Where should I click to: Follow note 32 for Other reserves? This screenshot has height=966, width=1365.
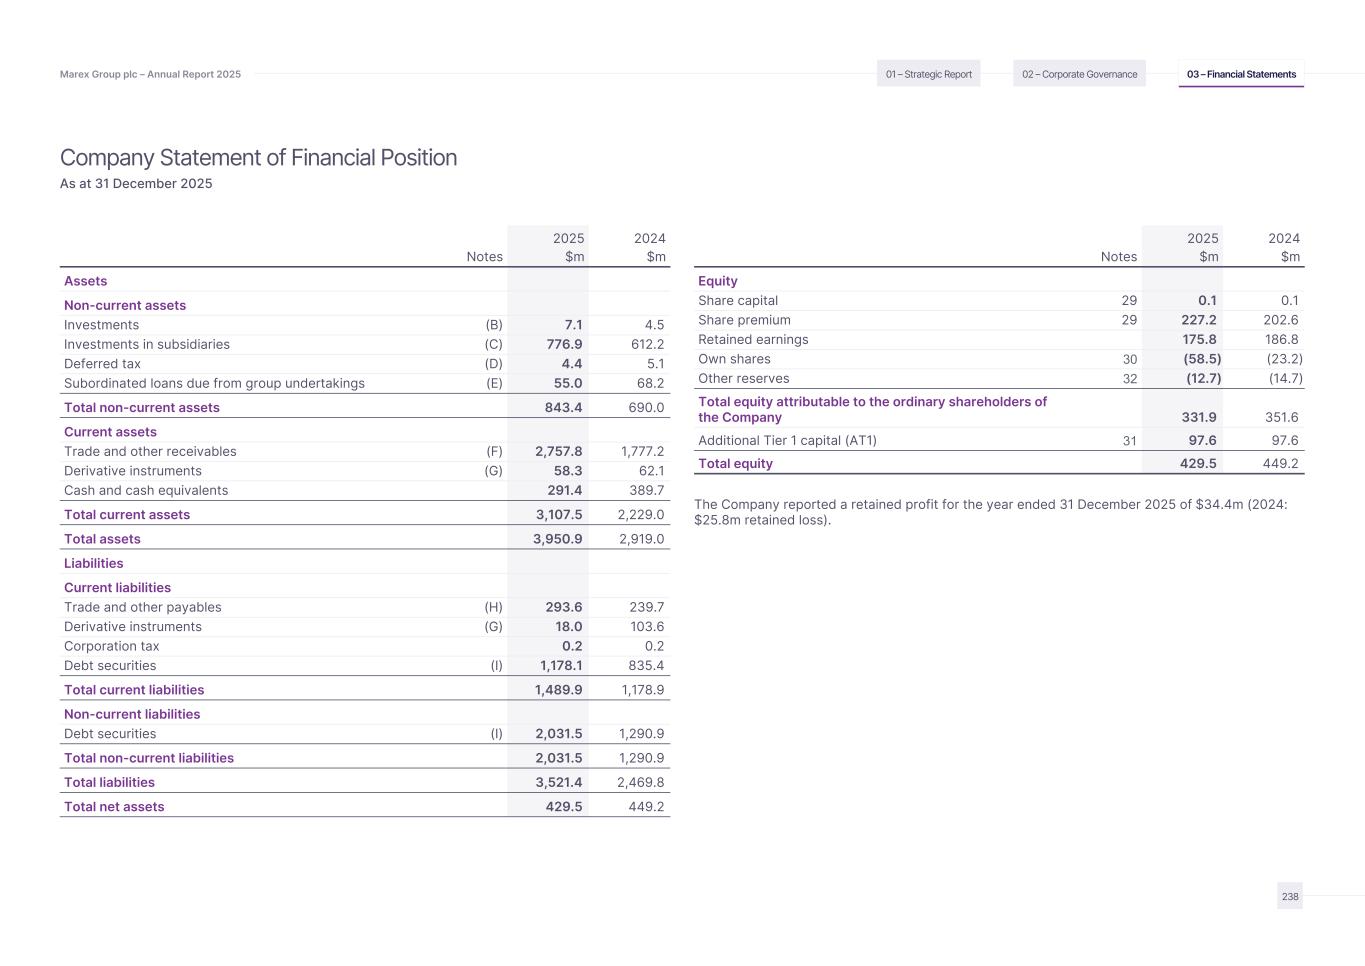1129,379
